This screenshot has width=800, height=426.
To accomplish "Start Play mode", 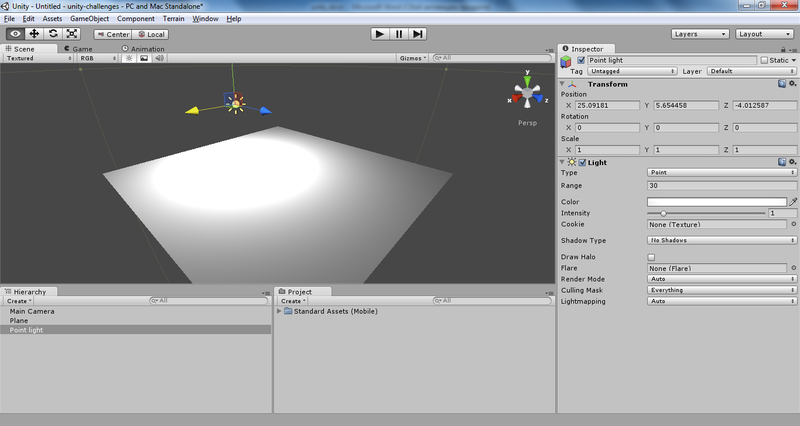I will point(379,34).
